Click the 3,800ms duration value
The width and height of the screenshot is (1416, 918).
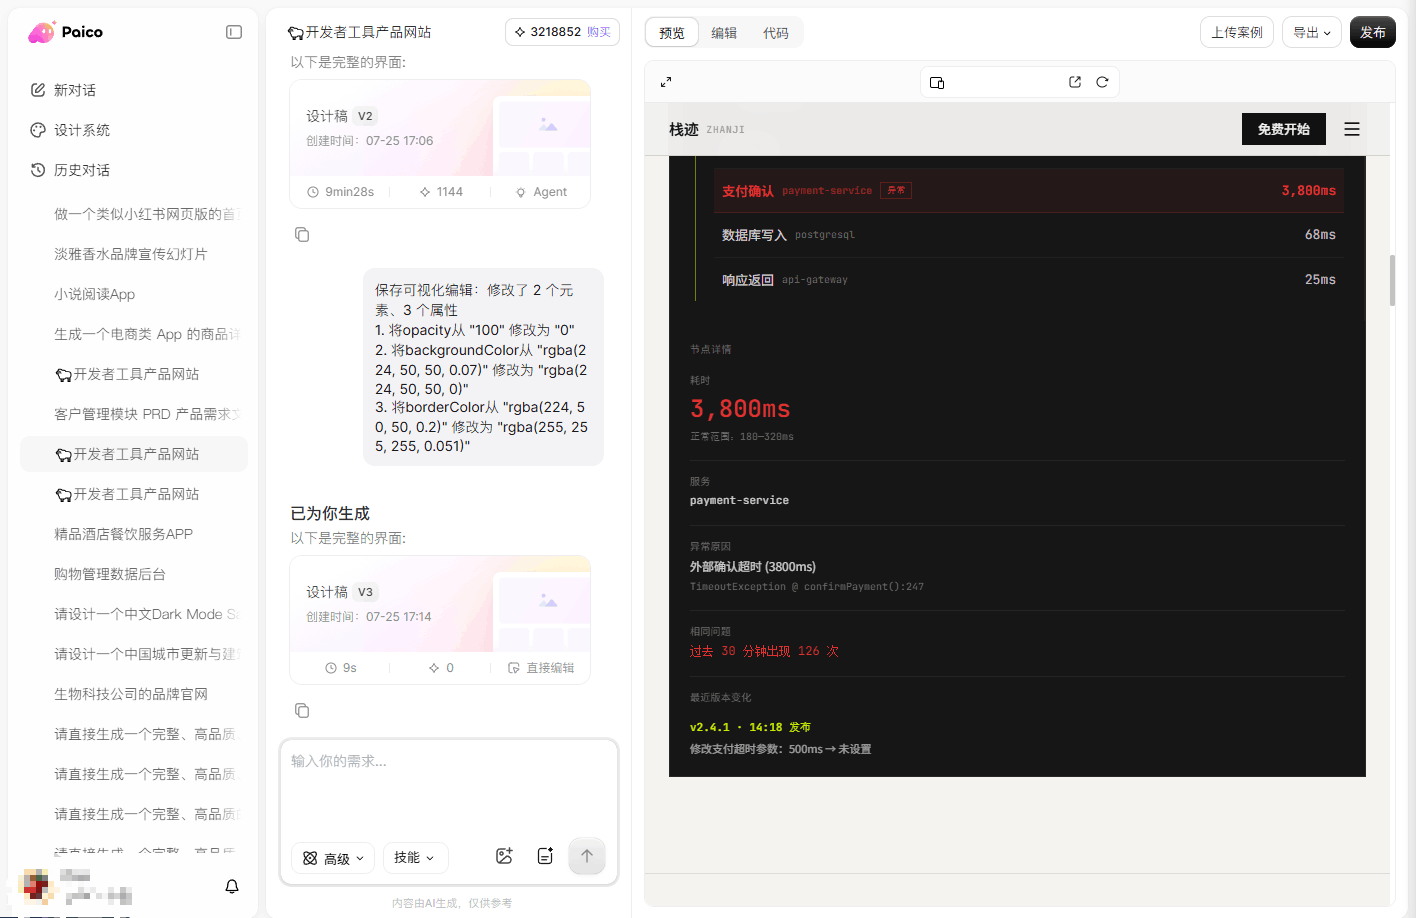(740, 409)
